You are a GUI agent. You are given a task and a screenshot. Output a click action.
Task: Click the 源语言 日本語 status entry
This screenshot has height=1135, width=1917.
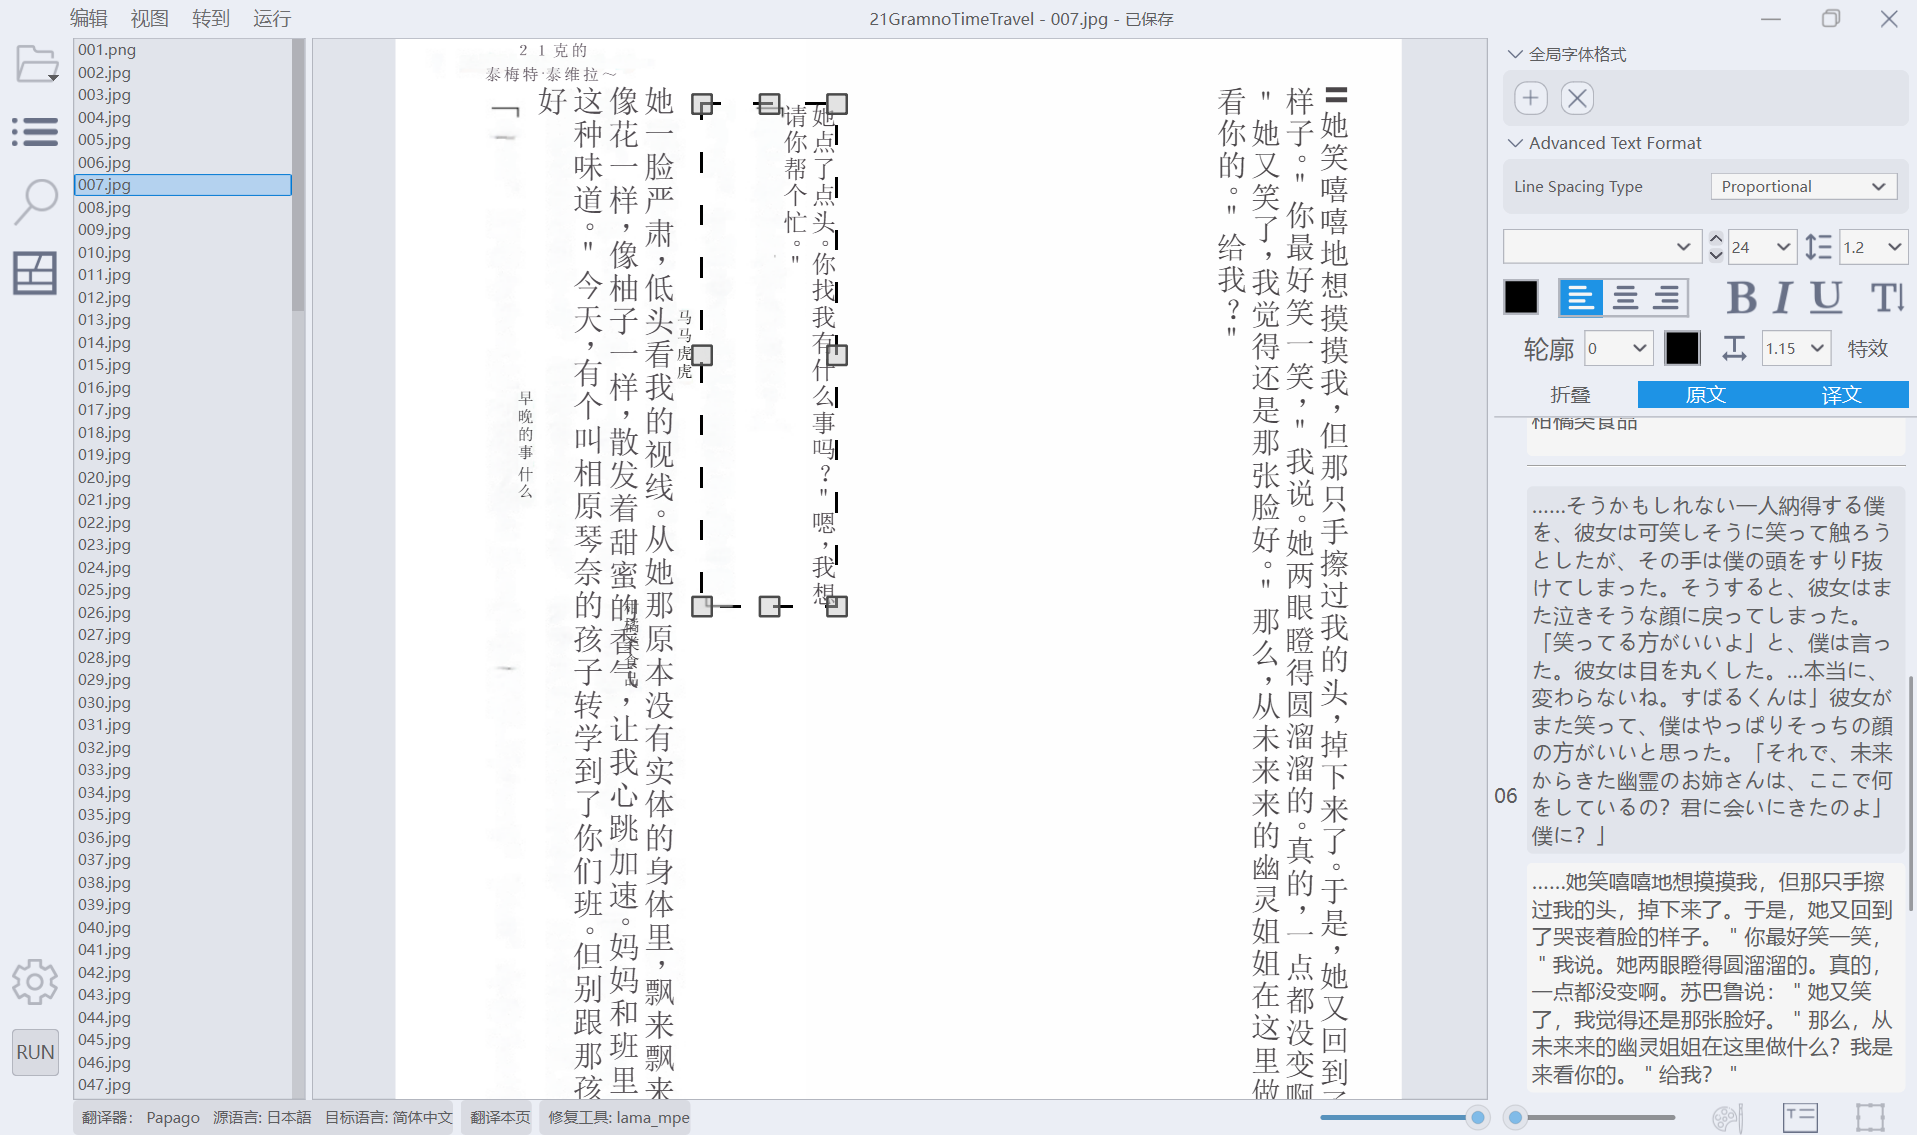click(262, 1117)
